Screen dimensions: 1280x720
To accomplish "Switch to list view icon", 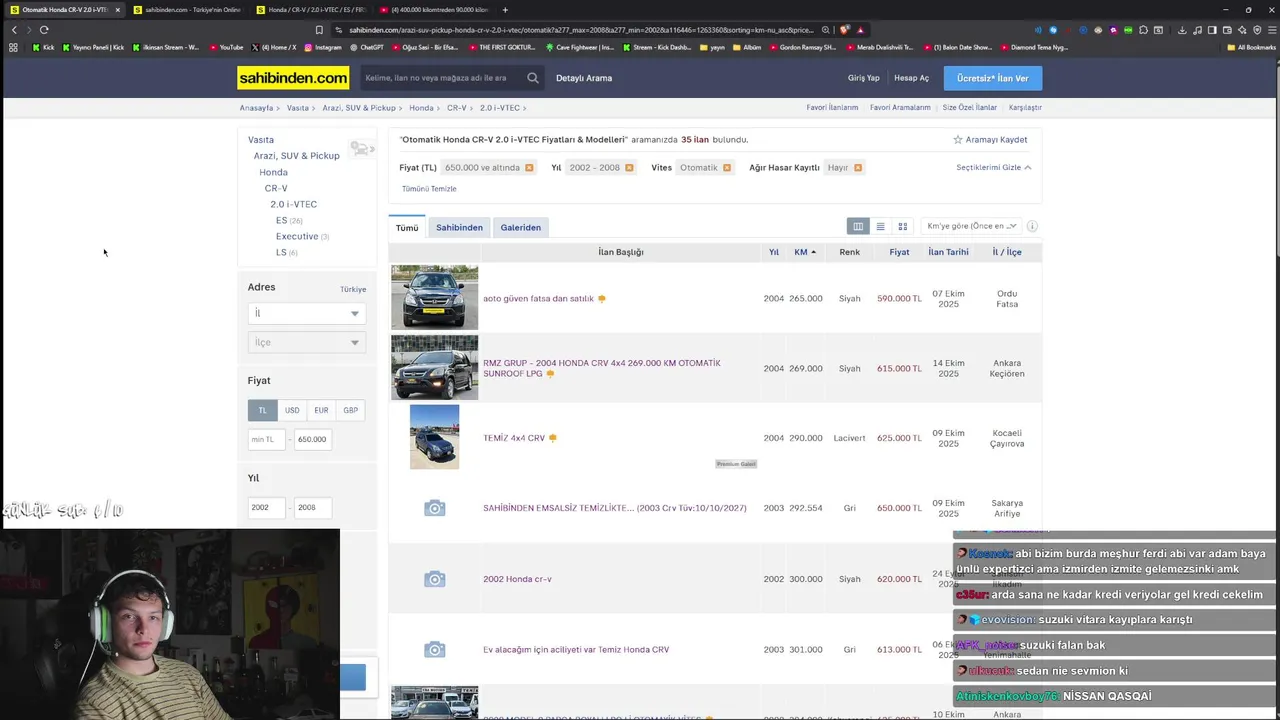I will coord(880,227).
